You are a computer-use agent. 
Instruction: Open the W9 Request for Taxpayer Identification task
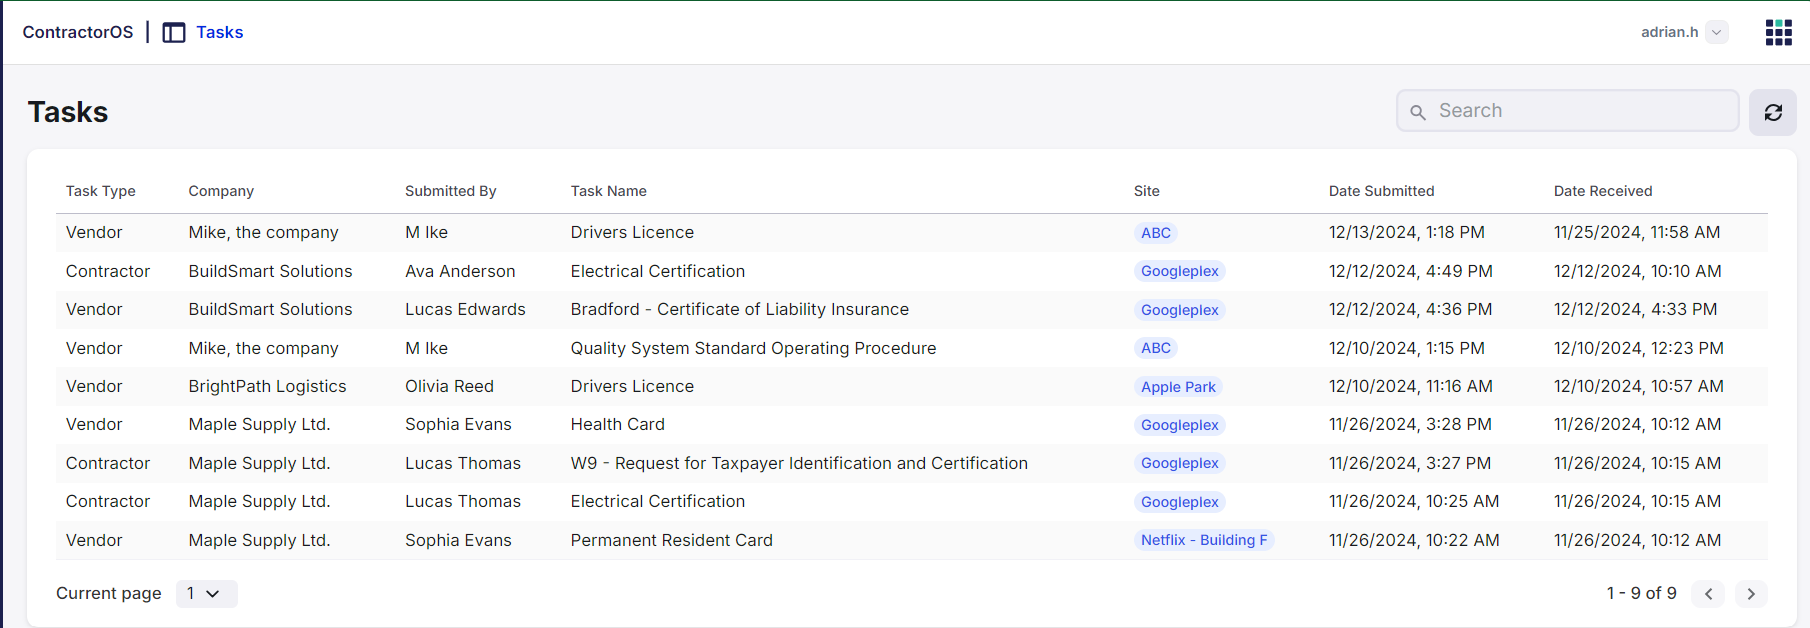pyautogui.click(x=798, y=463)
